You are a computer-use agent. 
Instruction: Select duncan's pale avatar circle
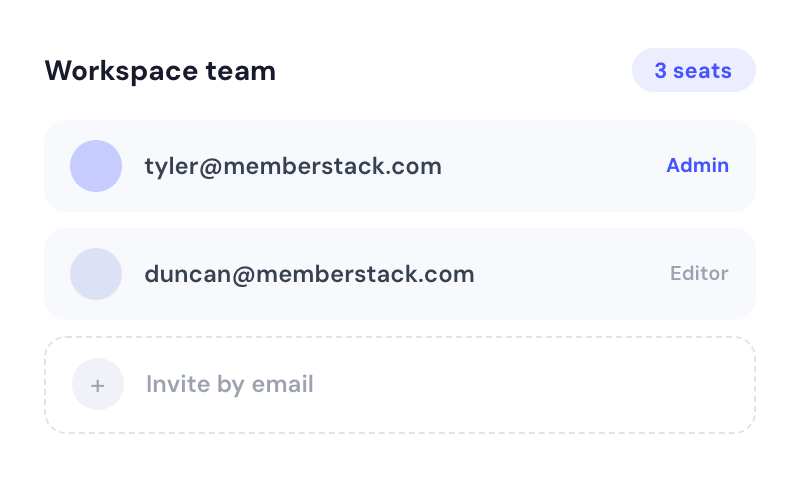pyautogui.click(x=96, y=274)
